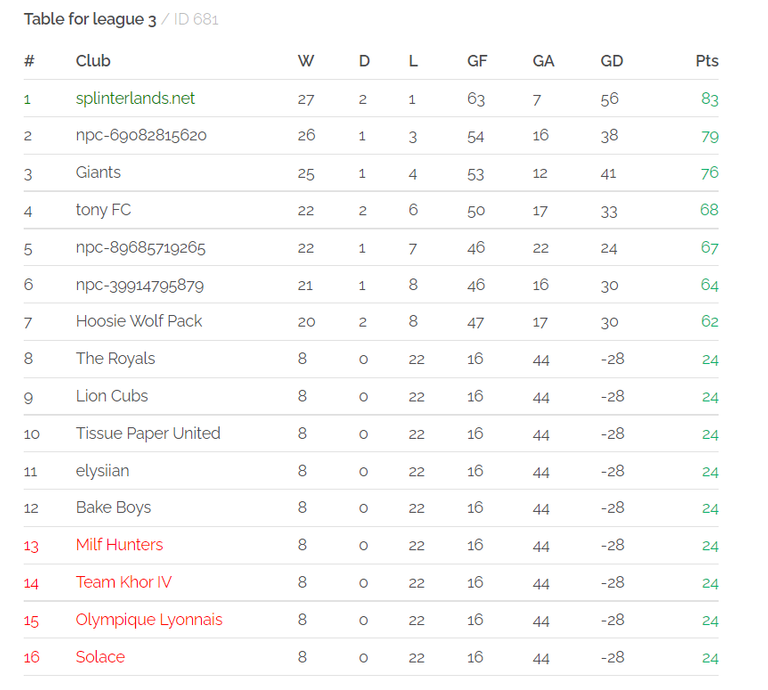Viewport: 768px width, 690px height.
Task: Click the GF column header
Action: pyautogui.click(x=477, y=61)
